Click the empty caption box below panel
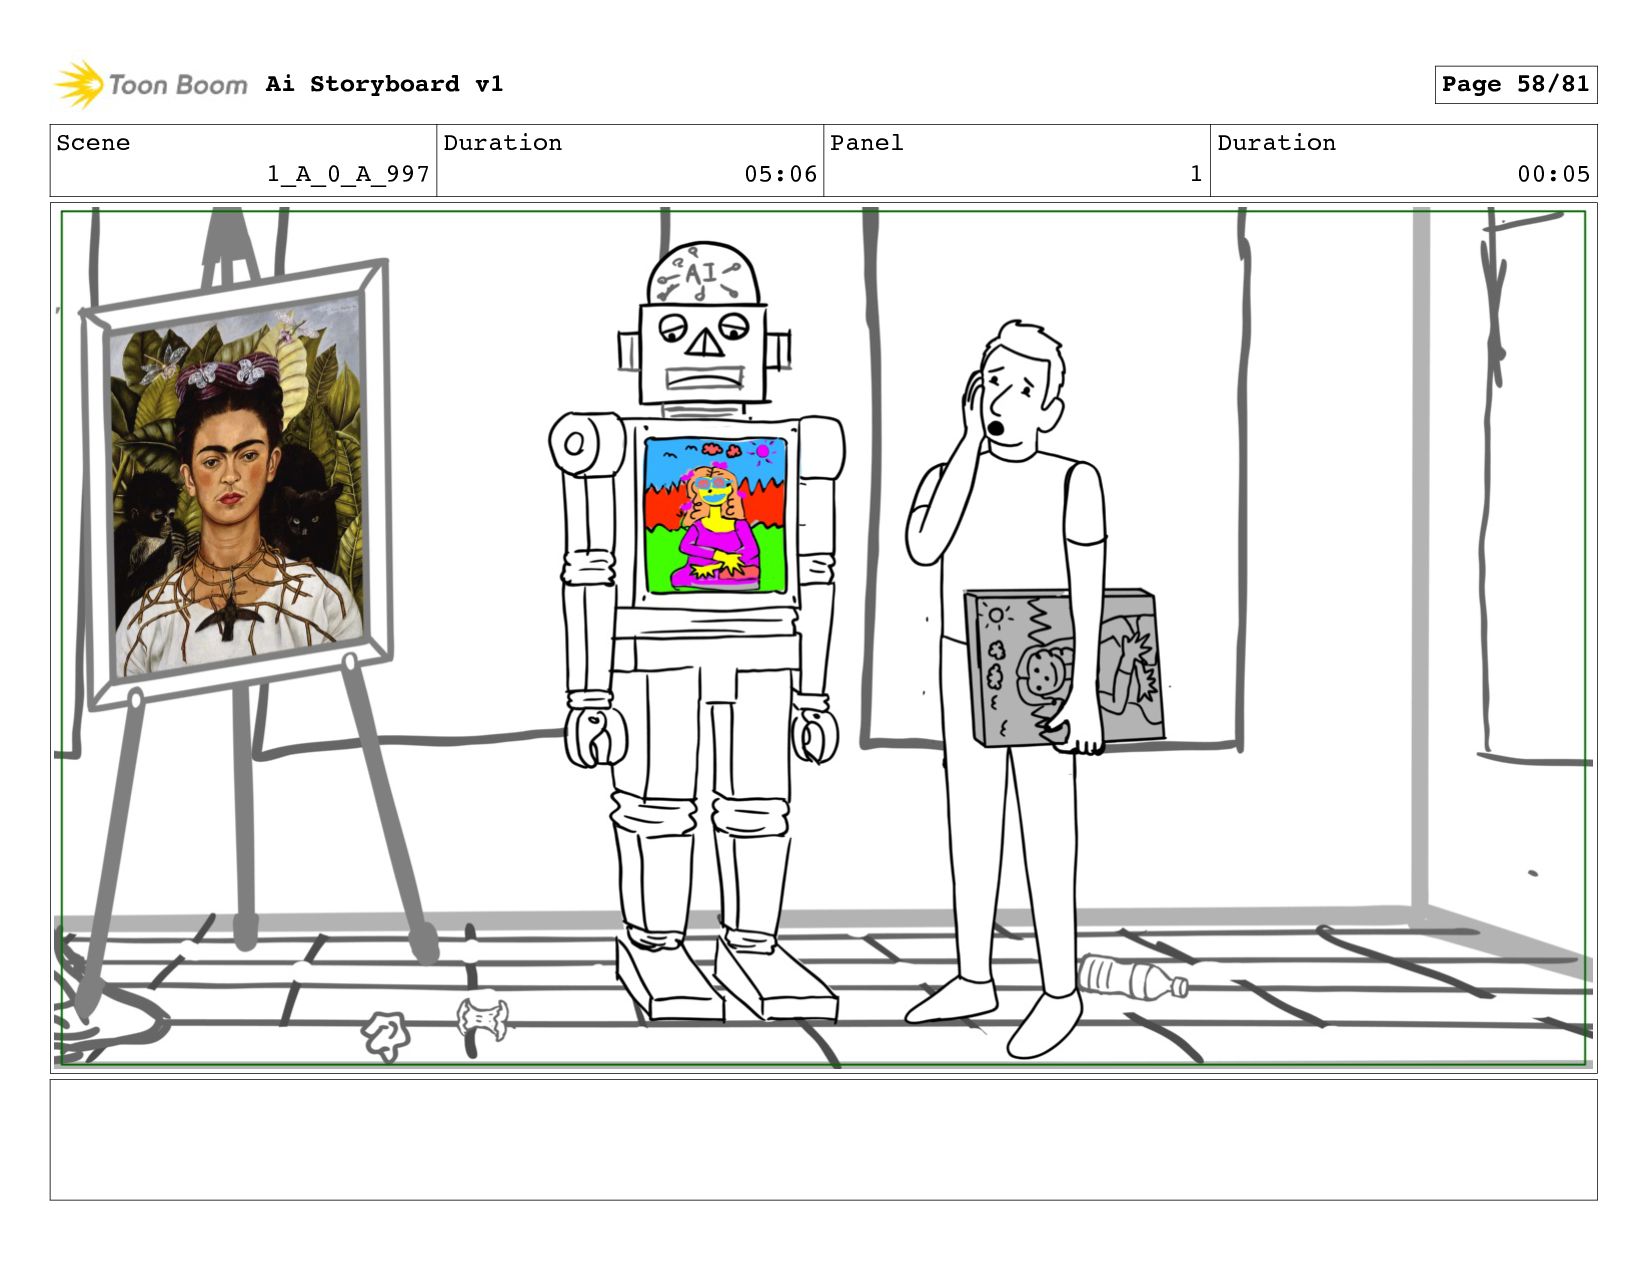1650x1275 pixels. click(823, 1139)
